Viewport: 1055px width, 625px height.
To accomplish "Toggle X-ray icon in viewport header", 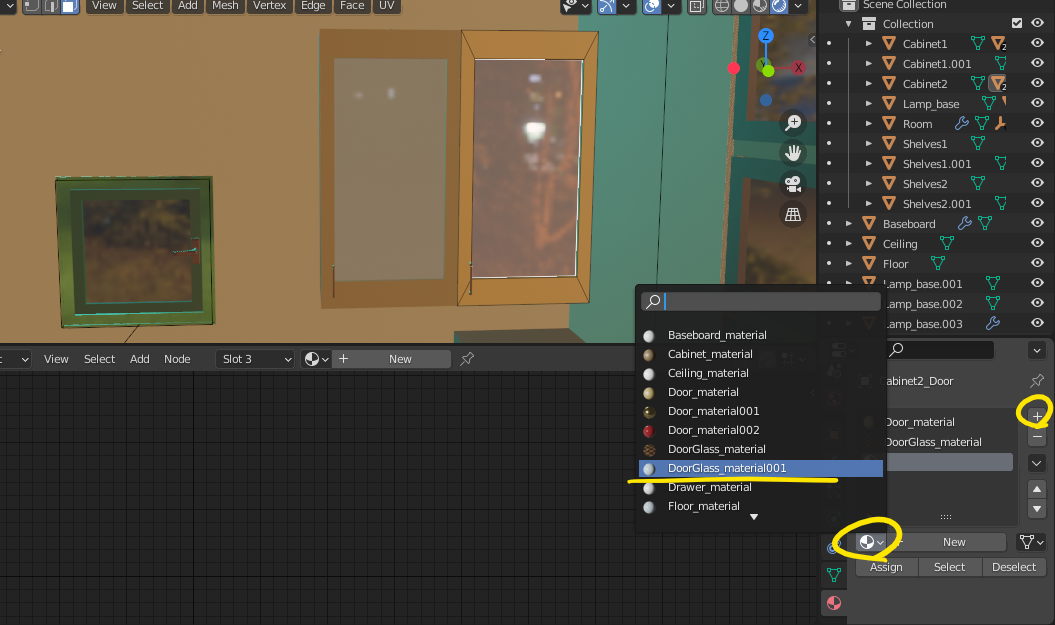I will tap(697, 6).
